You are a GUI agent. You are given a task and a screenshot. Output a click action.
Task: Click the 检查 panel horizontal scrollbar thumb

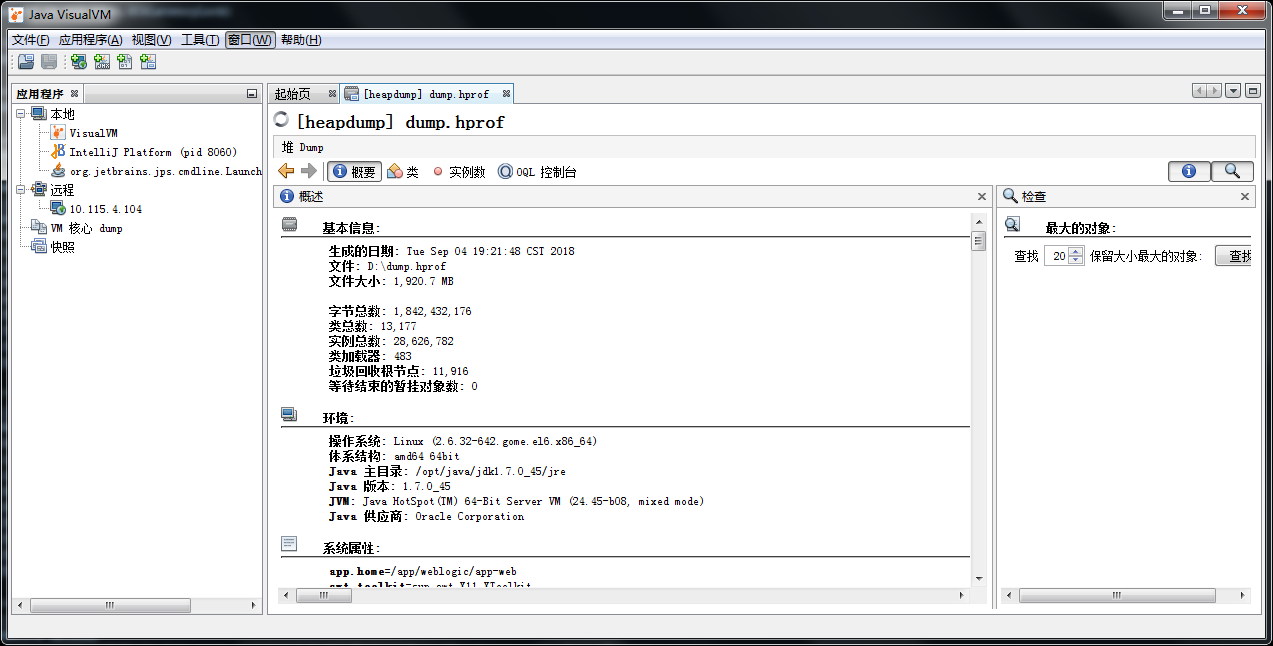[1117, 595]
